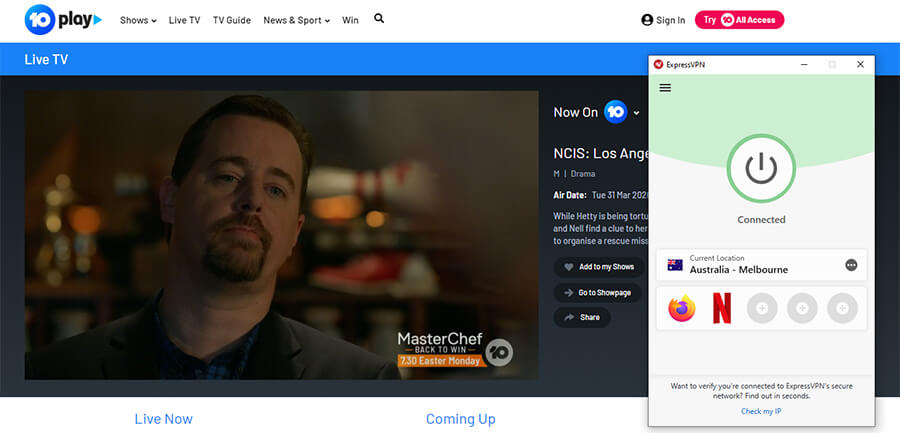Image resolution: width=900 pixels, height=433 pixels.
Task: Open the search magnifier icon
Action: tap(379, 18)
